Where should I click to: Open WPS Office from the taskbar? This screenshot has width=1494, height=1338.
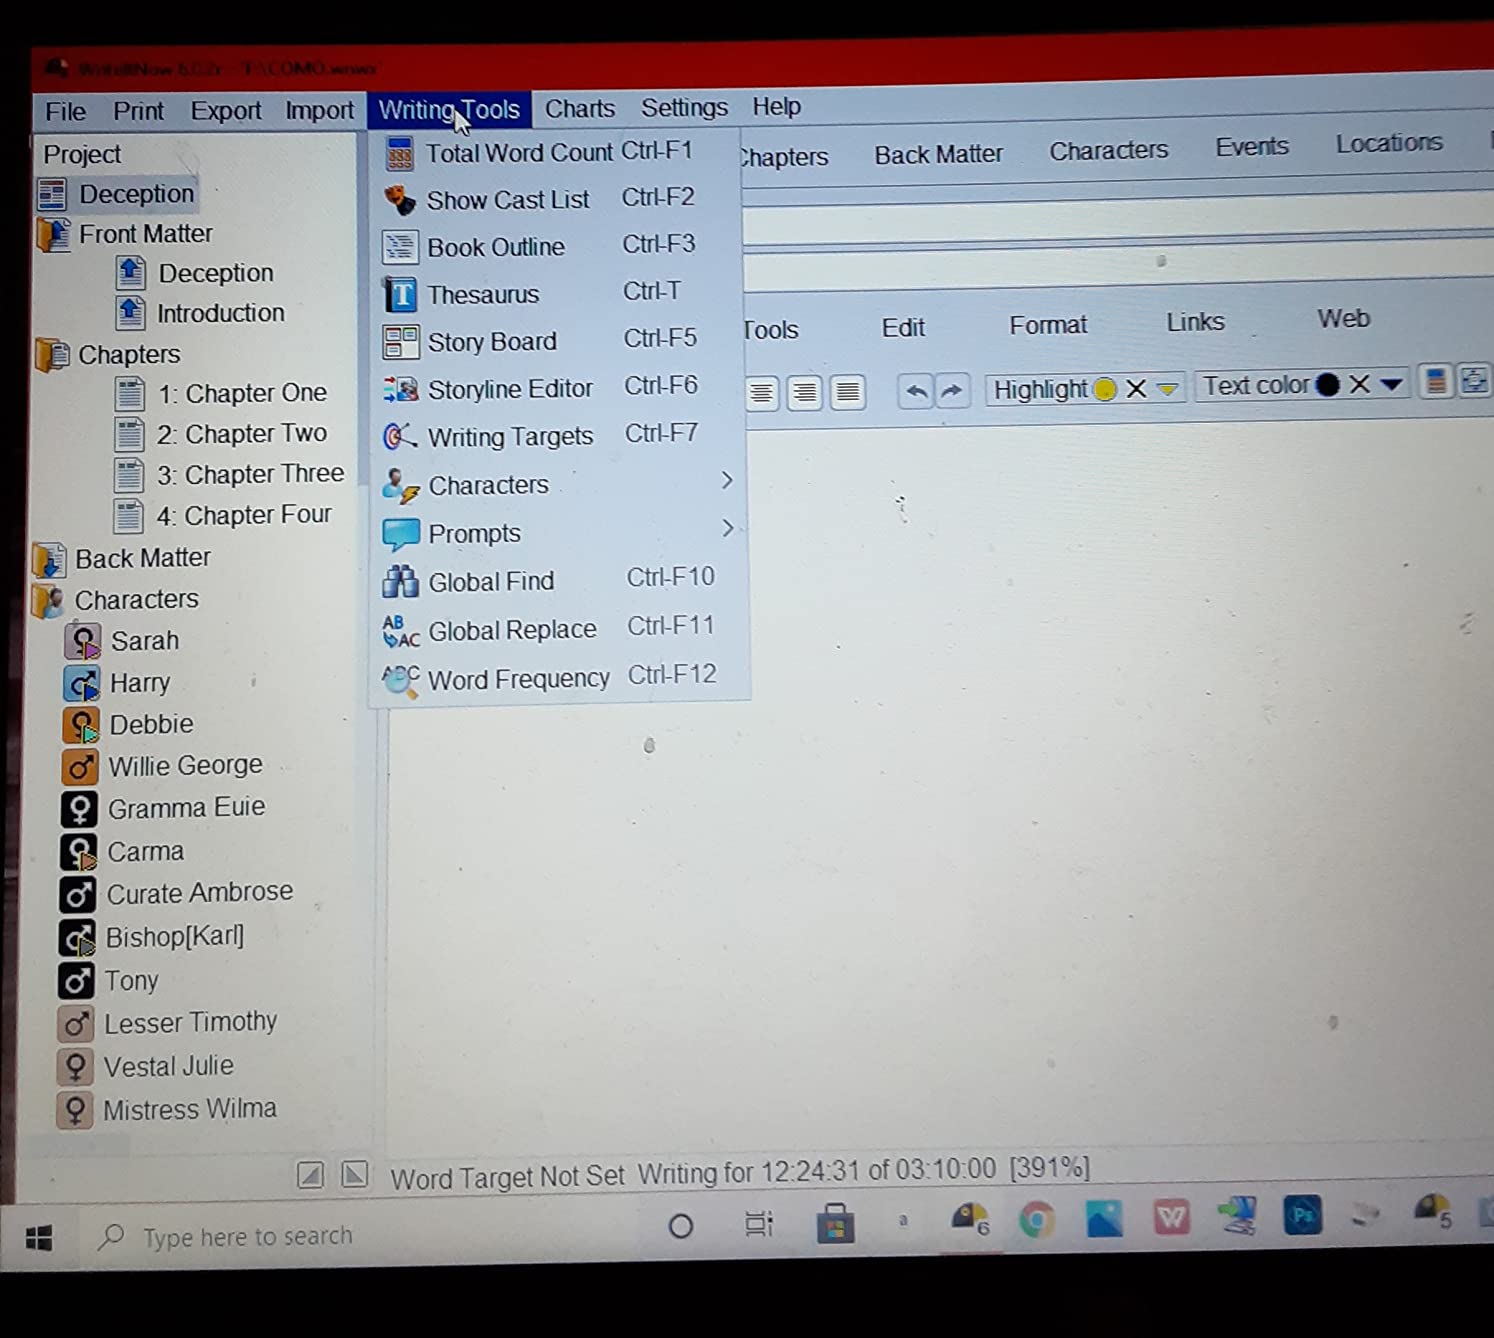coord(1171,1218)
